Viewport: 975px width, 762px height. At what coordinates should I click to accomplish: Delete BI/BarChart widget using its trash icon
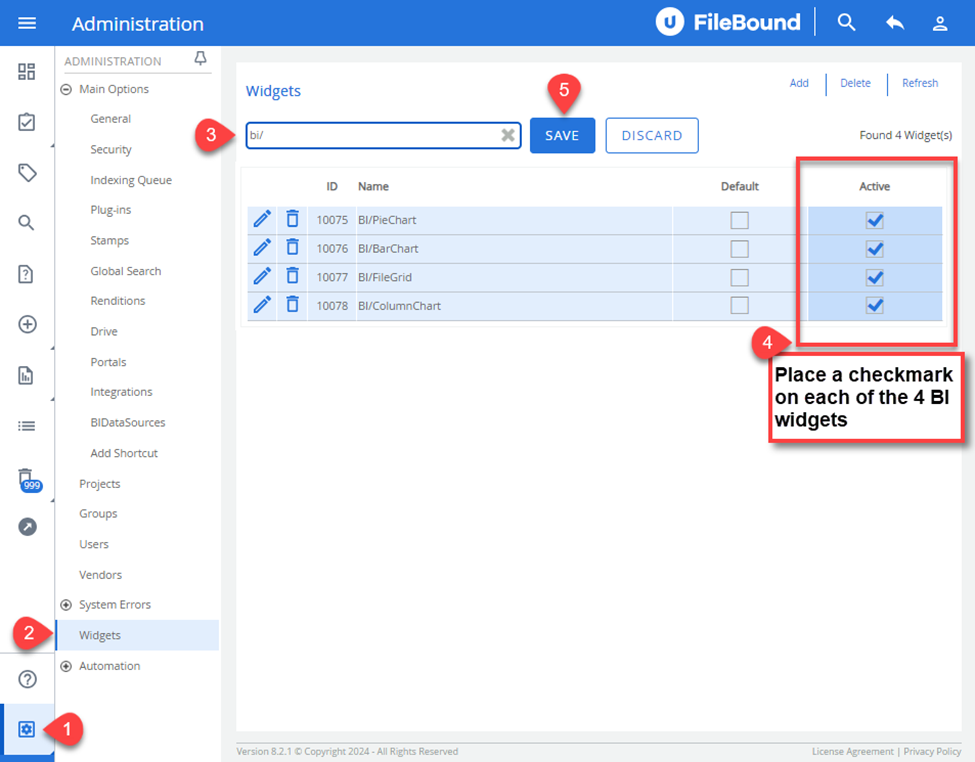click(292, 248)
